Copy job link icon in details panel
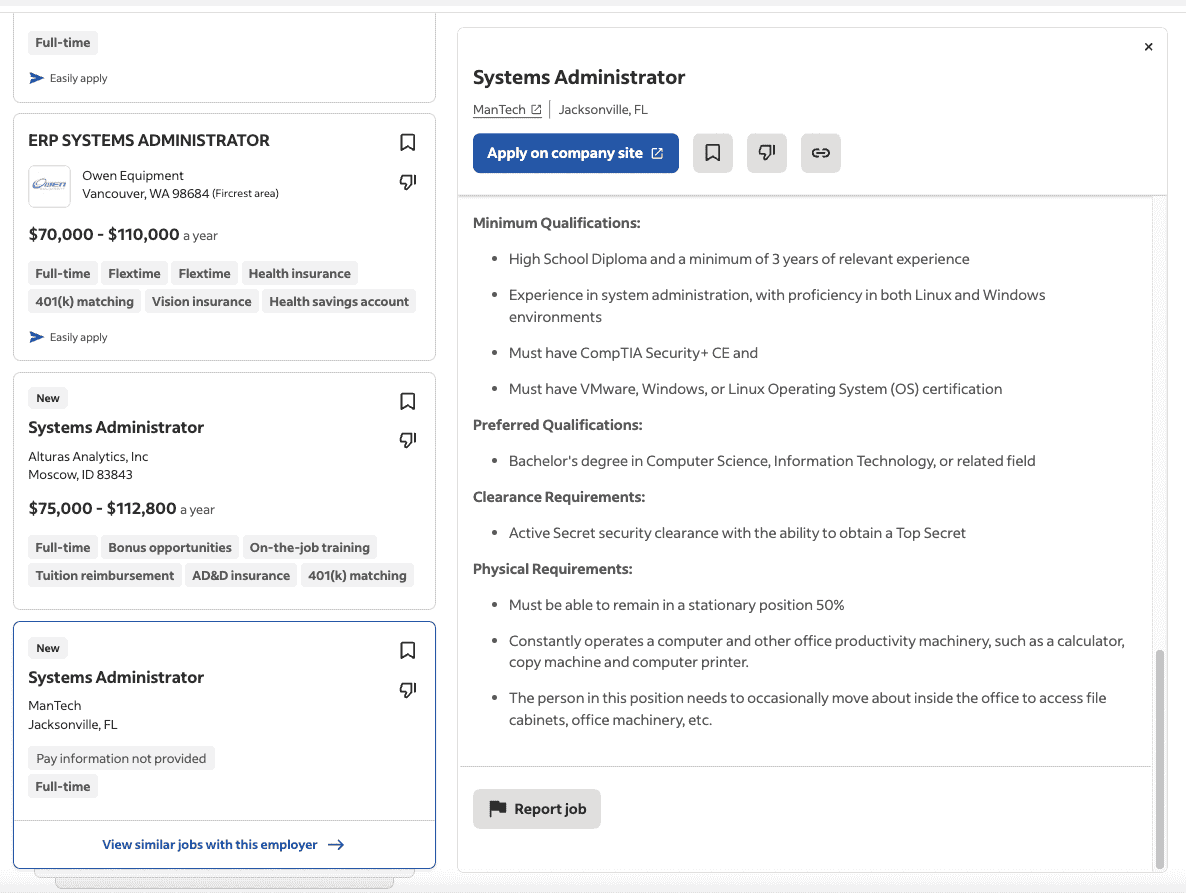Image resolution: width=1186 pixels, height=893 pixels. pyautogui.click(x=821, y=153)
